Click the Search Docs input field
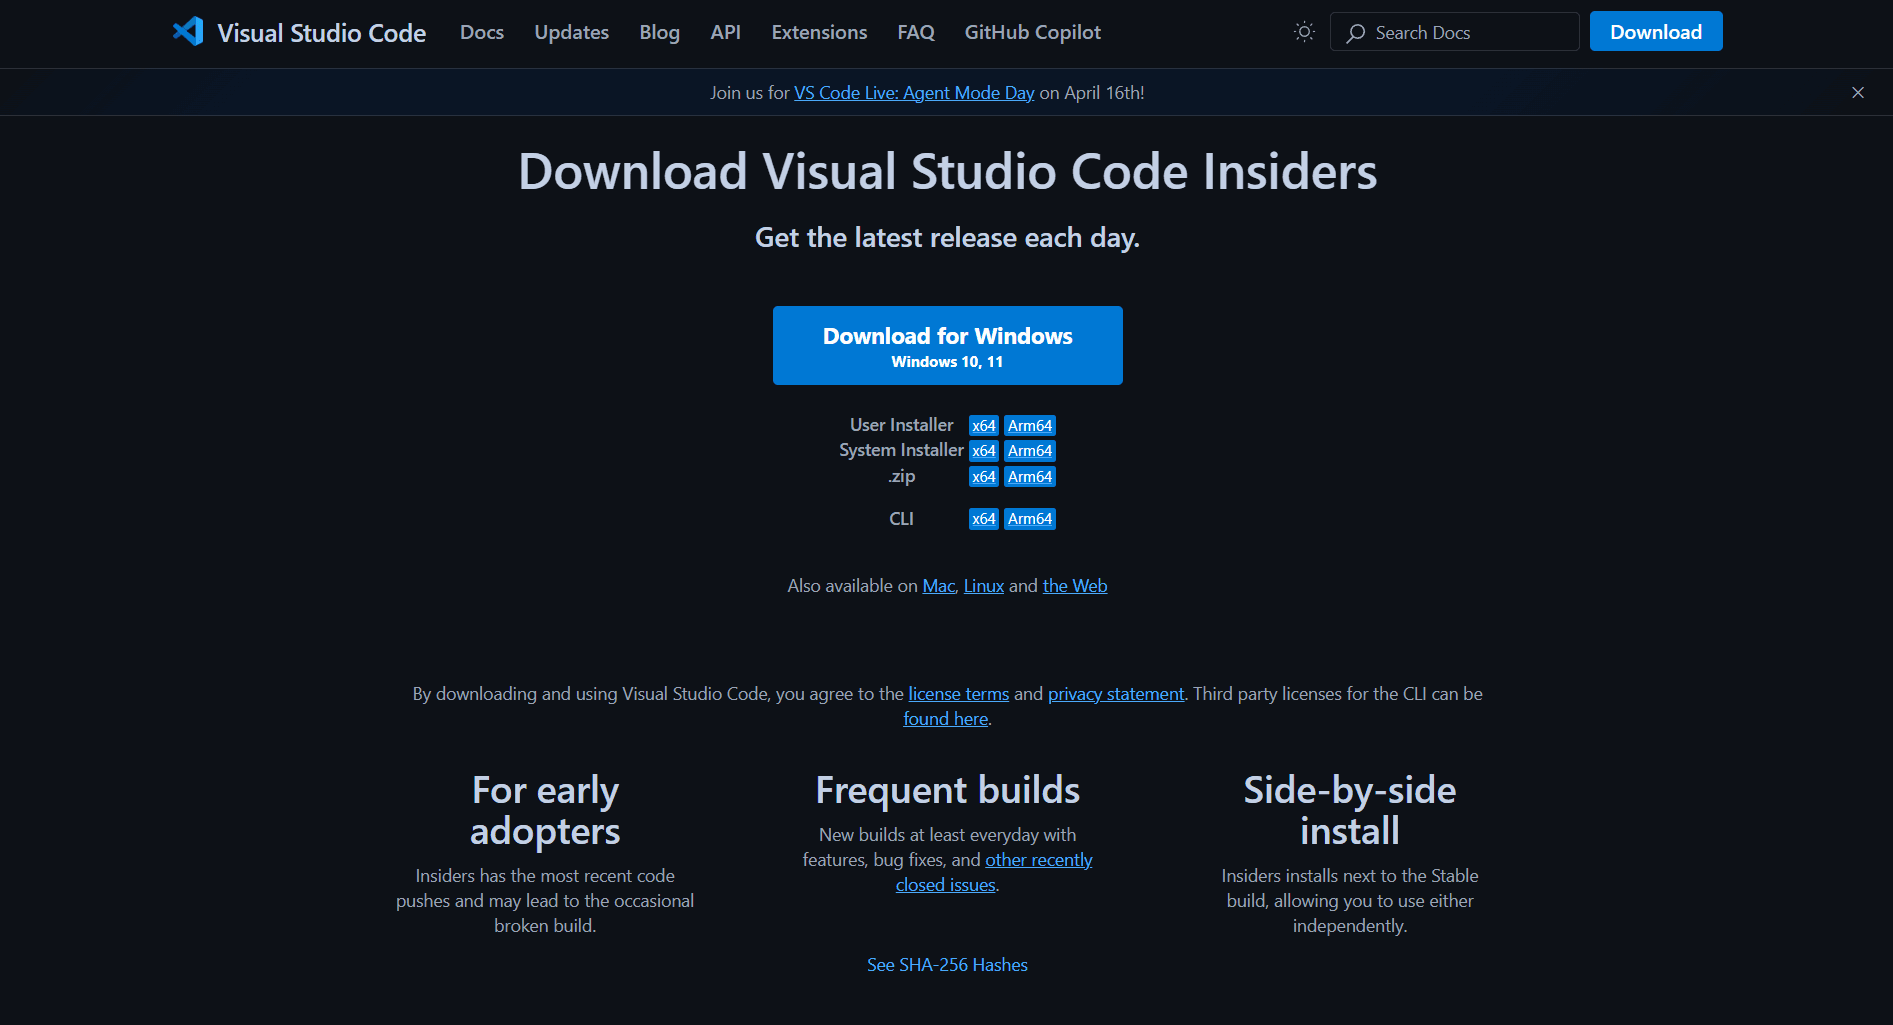The image size is (1893, 1025). (1455, 32)
